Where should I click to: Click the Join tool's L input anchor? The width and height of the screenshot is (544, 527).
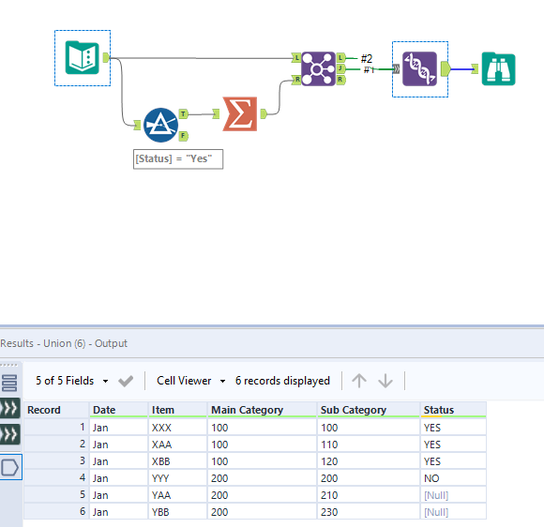(x=296, y=58)
